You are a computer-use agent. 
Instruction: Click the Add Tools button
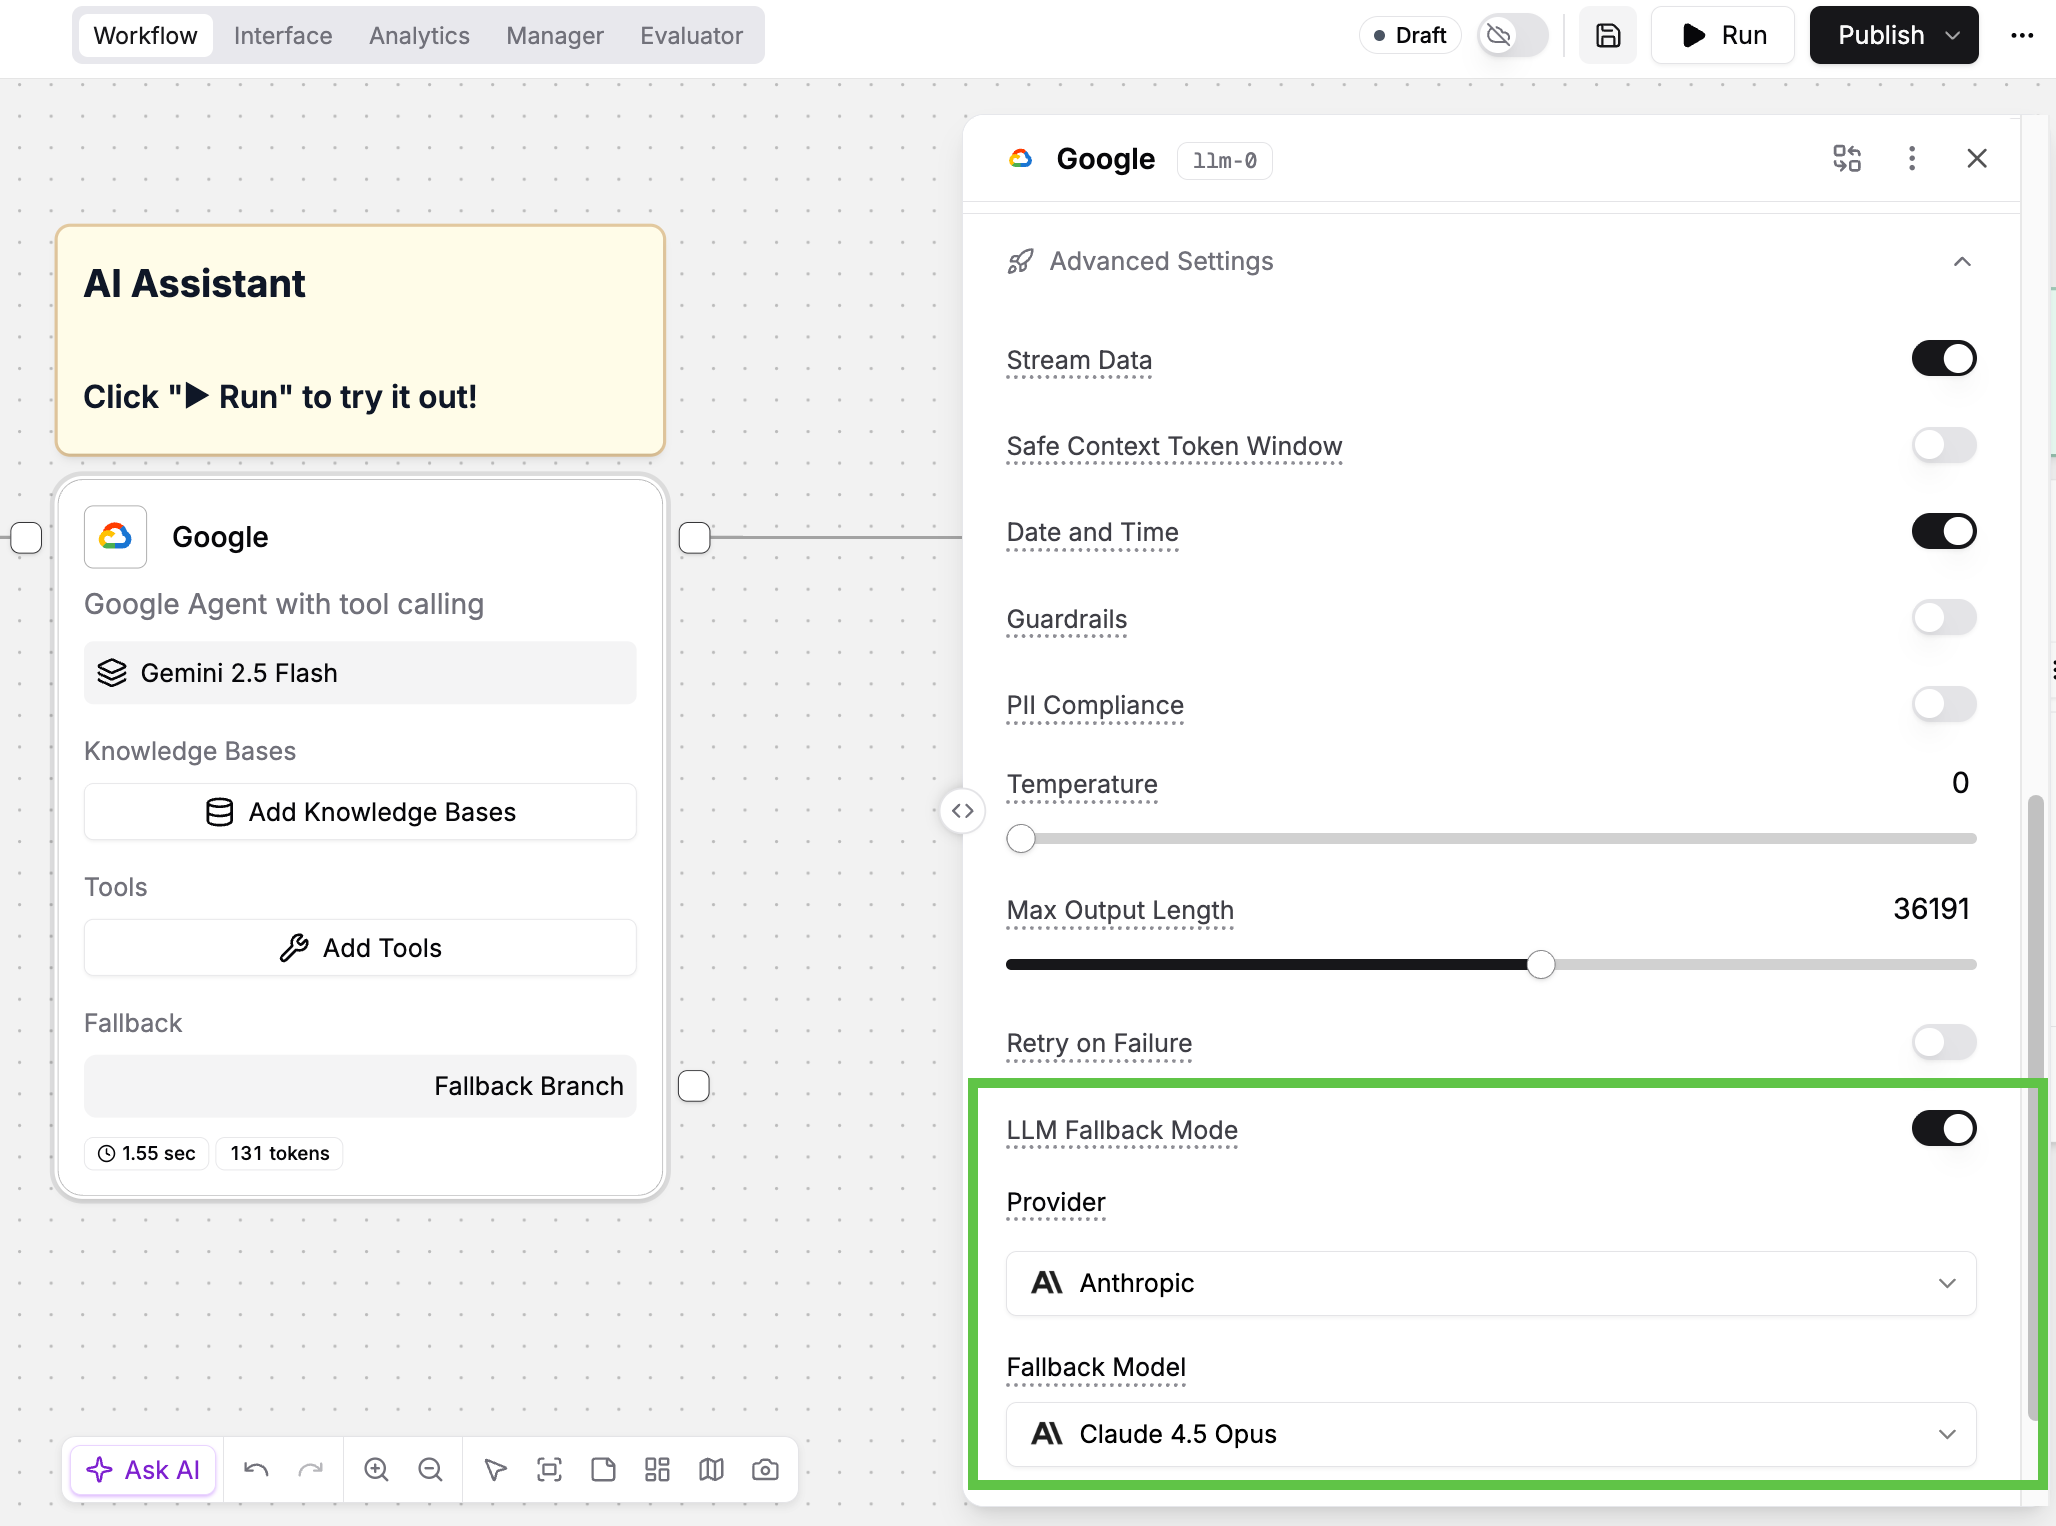pos(360,947)
